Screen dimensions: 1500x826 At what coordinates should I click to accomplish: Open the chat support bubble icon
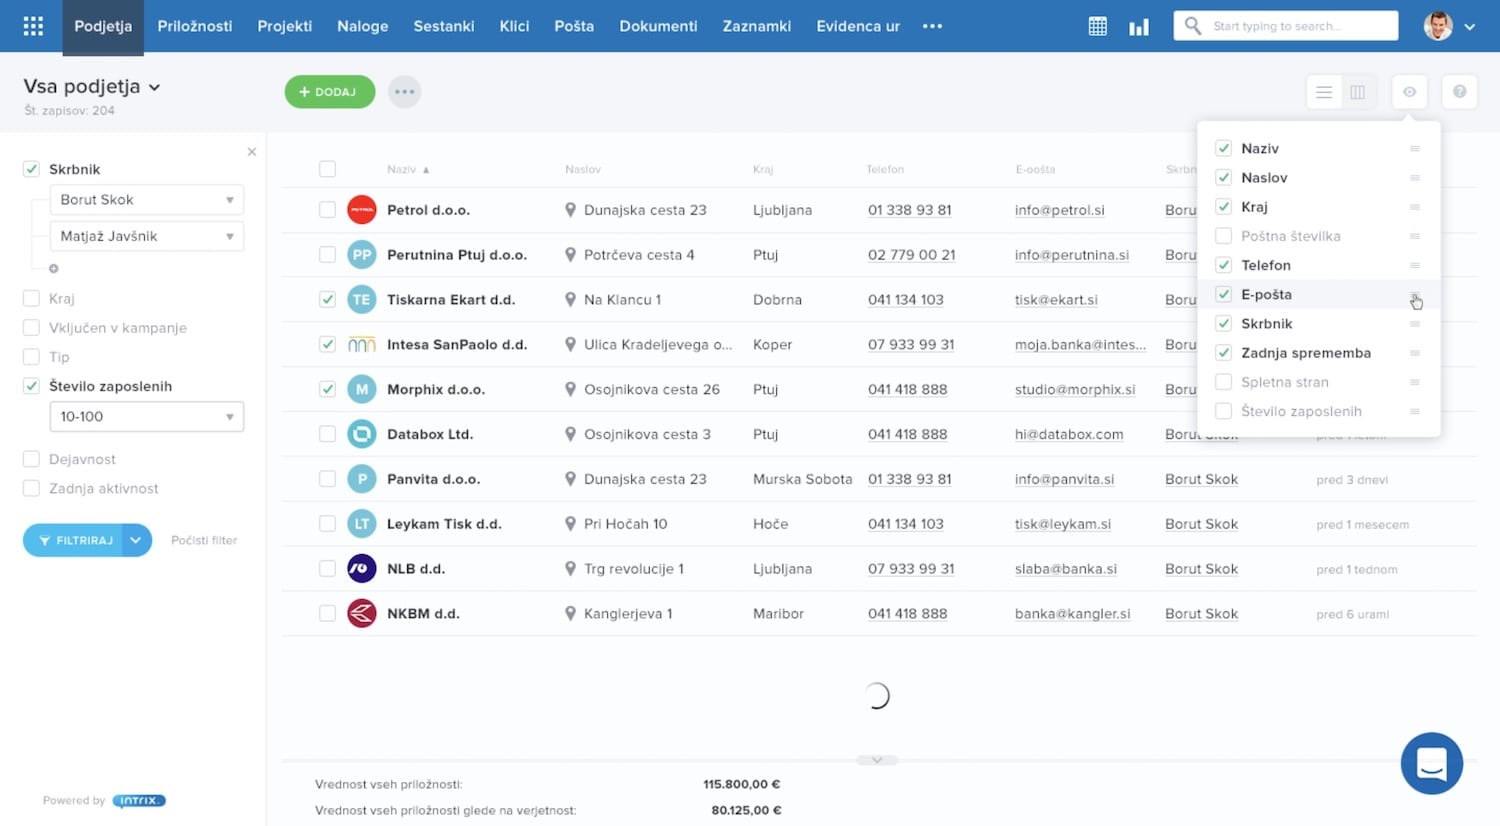click(1431, 764)
